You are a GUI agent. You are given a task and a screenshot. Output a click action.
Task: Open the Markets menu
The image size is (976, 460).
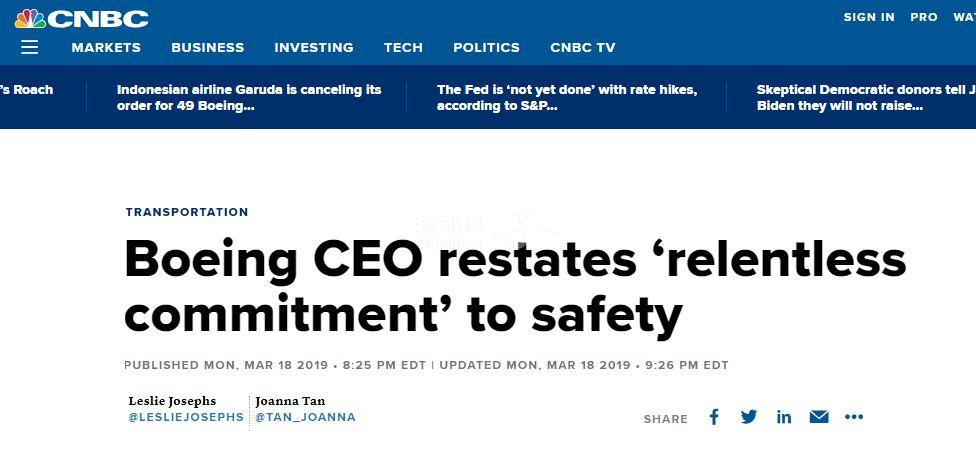[106, 47]
